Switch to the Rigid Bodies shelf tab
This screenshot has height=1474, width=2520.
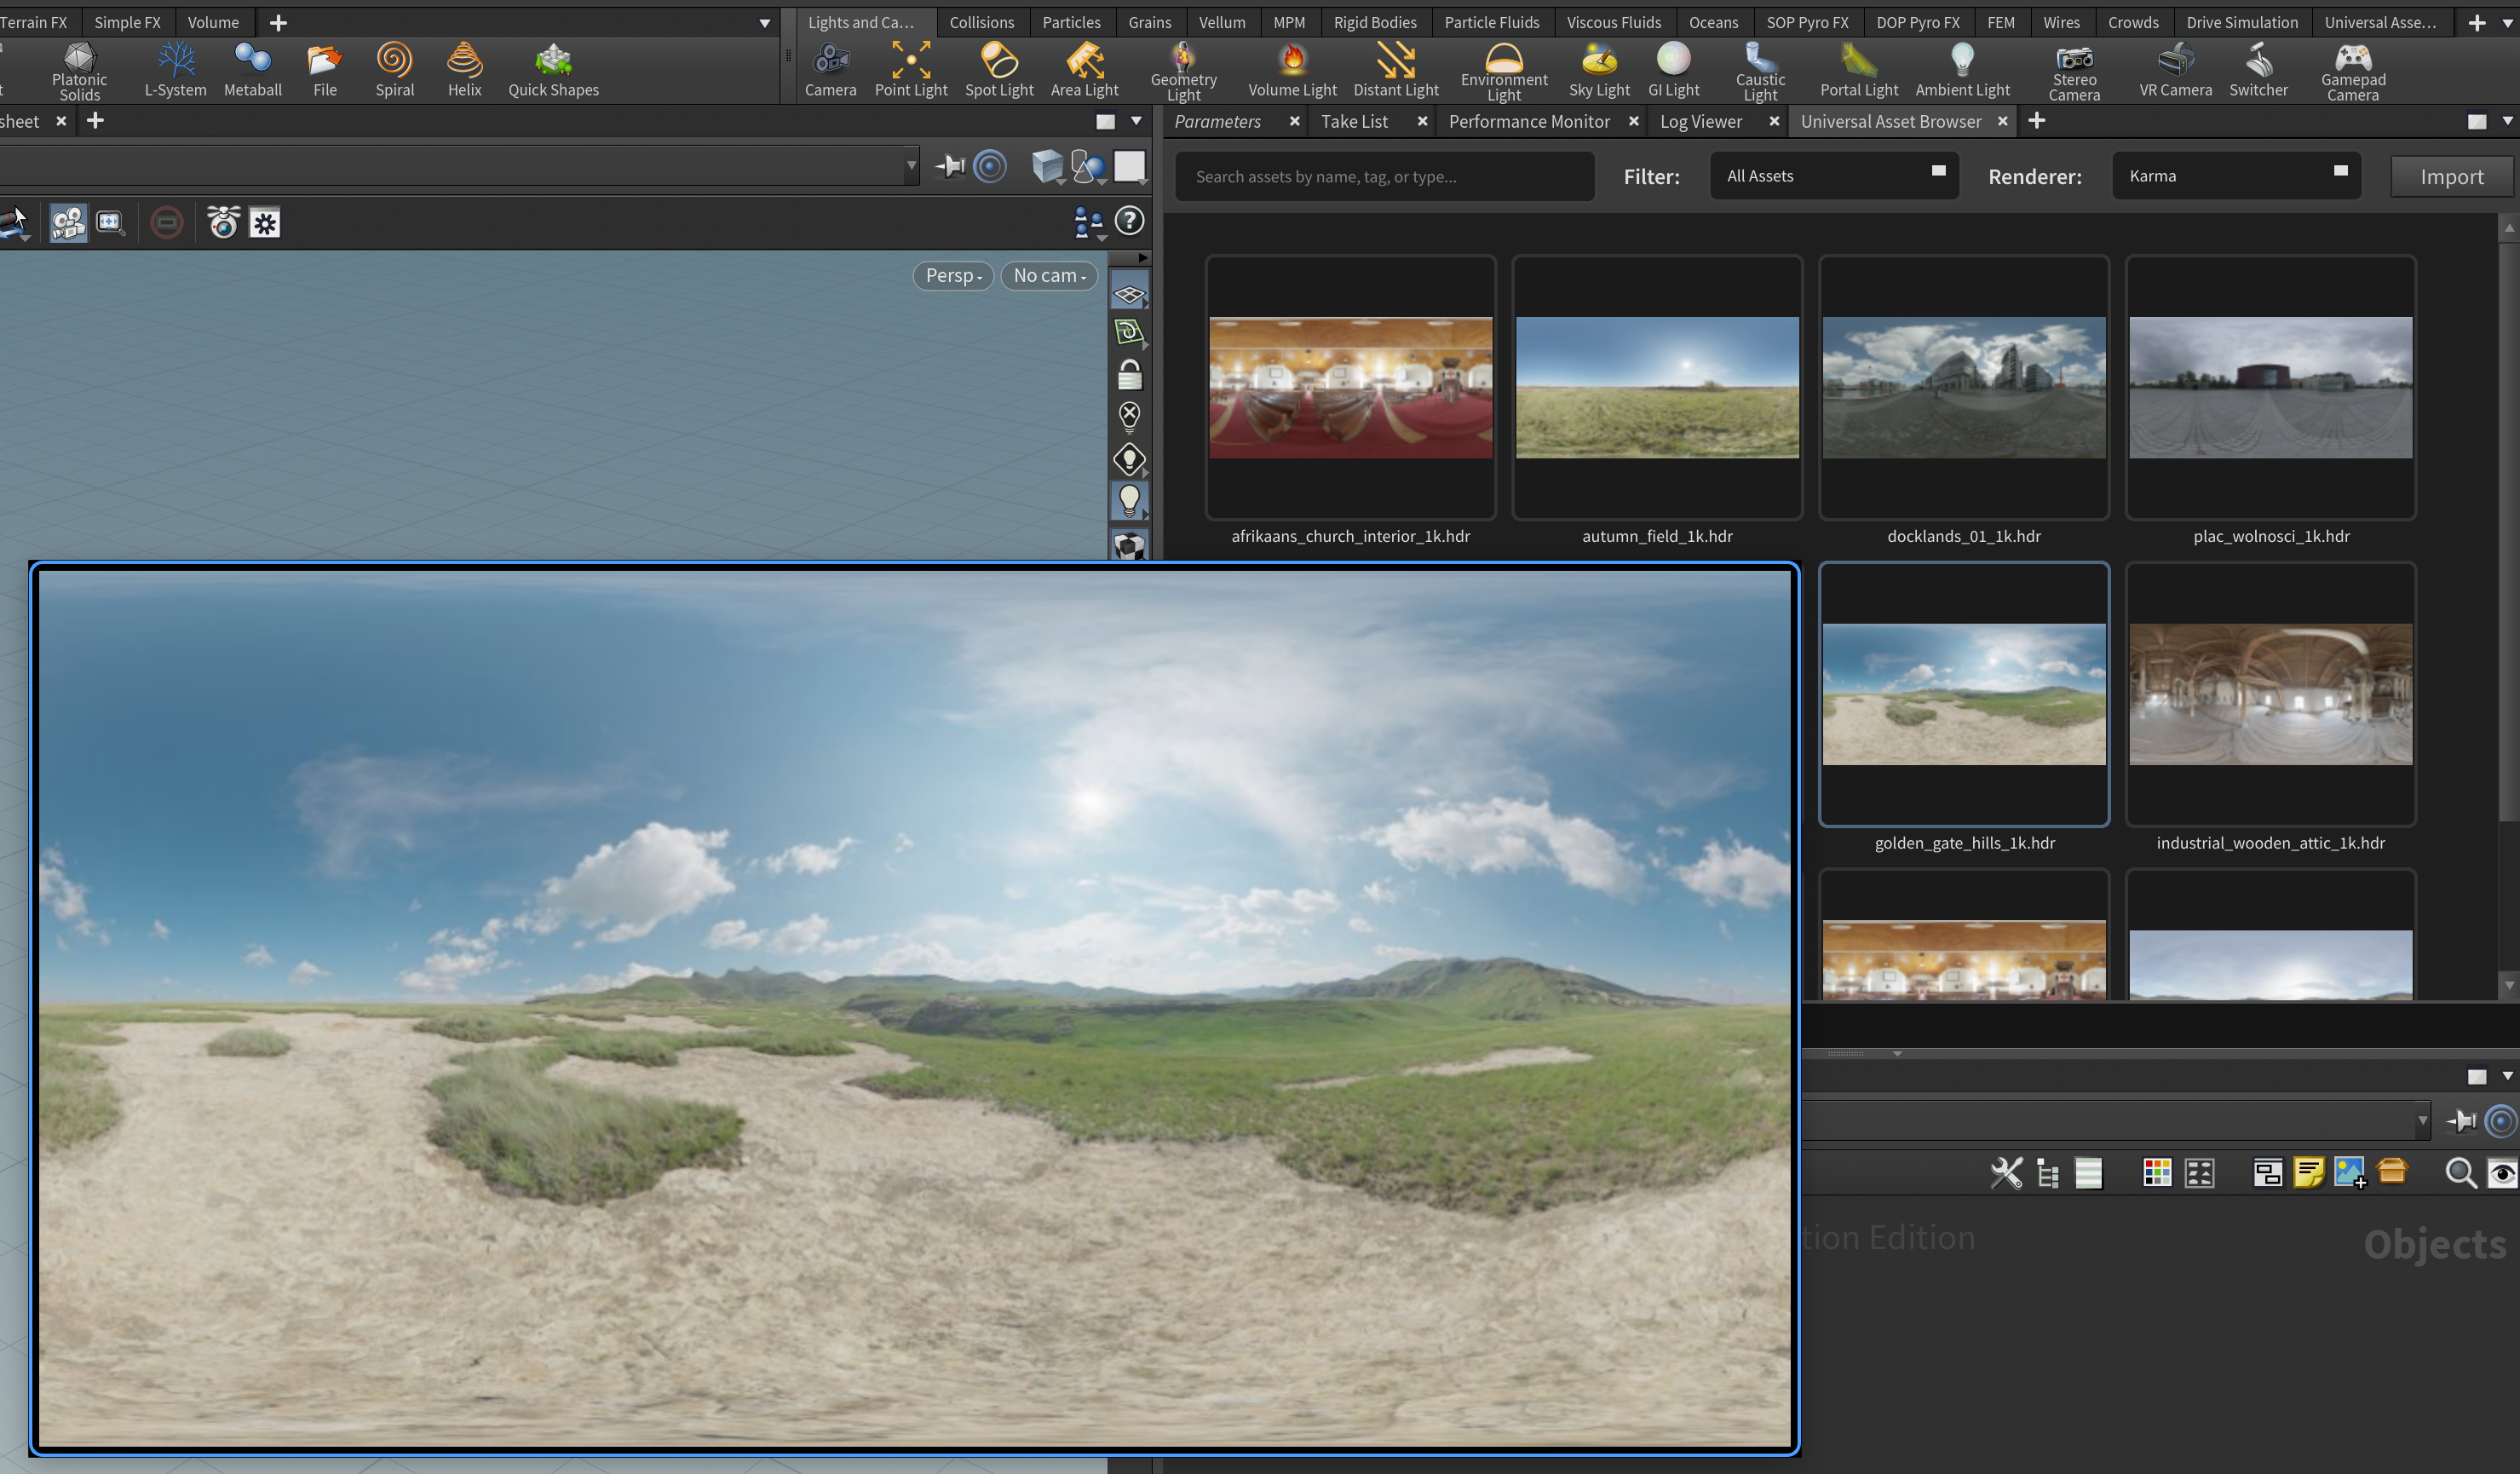(1375, 22)
